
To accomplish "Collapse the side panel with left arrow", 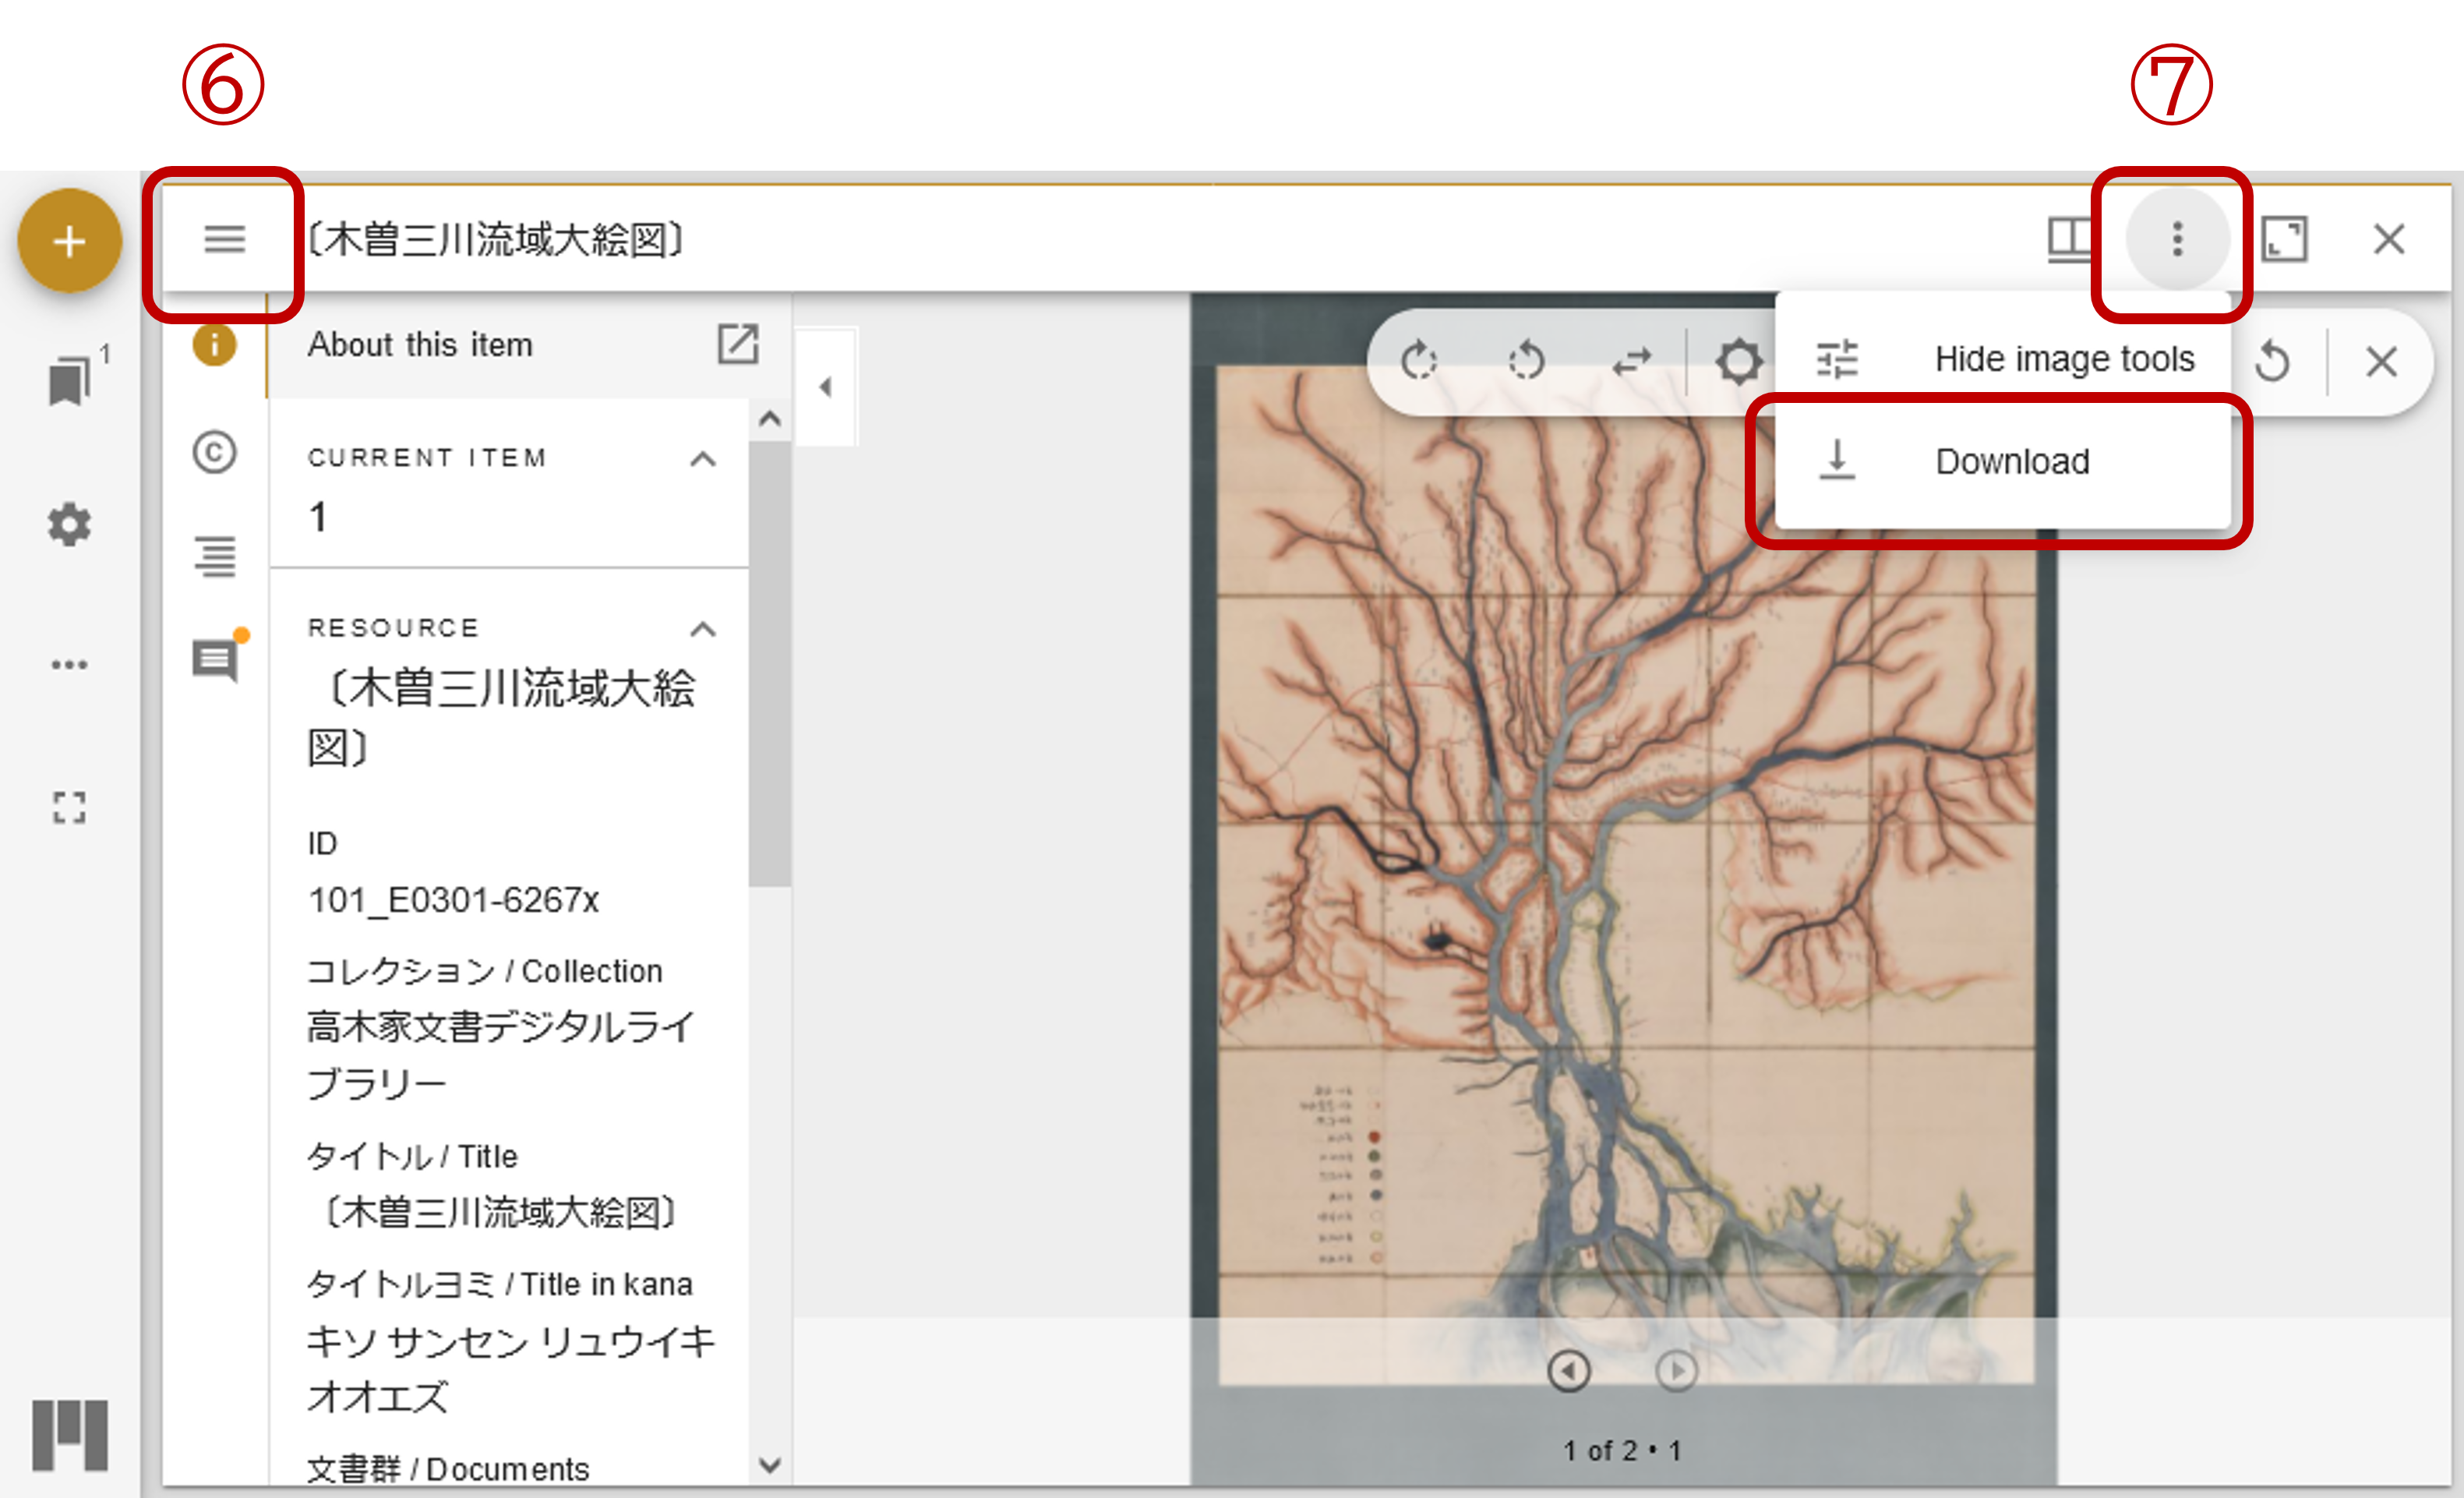I will point(825,387).
